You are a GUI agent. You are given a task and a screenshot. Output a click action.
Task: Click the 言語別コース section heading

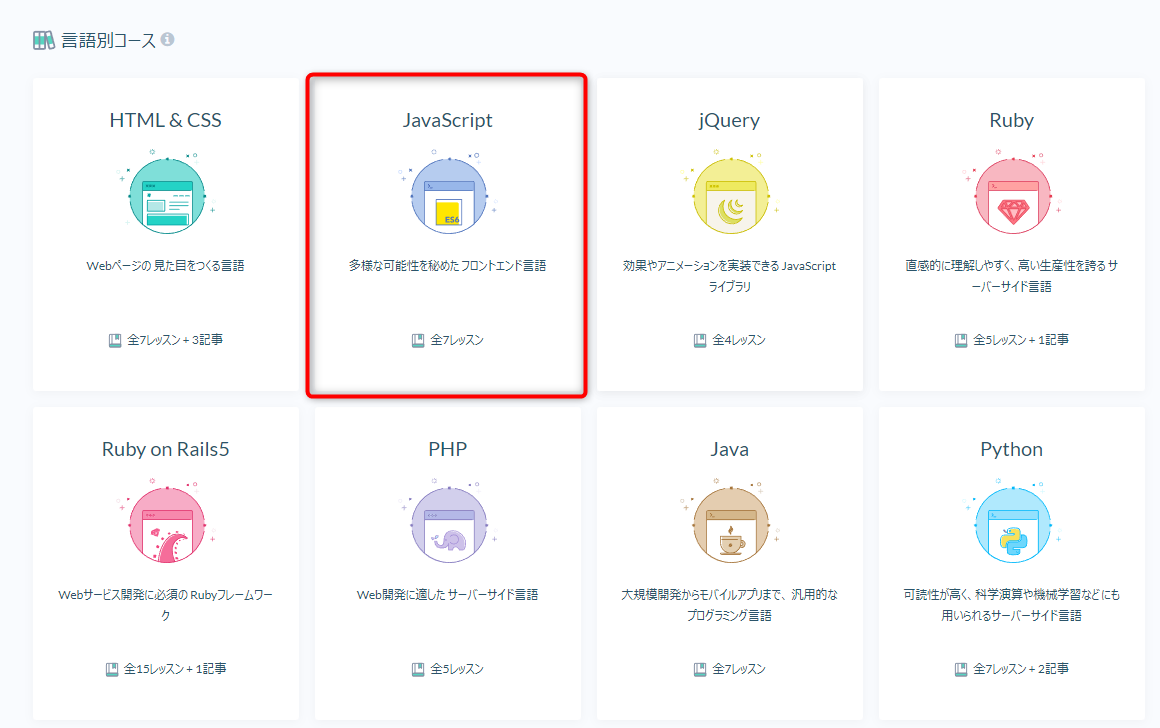pos(109,40)
